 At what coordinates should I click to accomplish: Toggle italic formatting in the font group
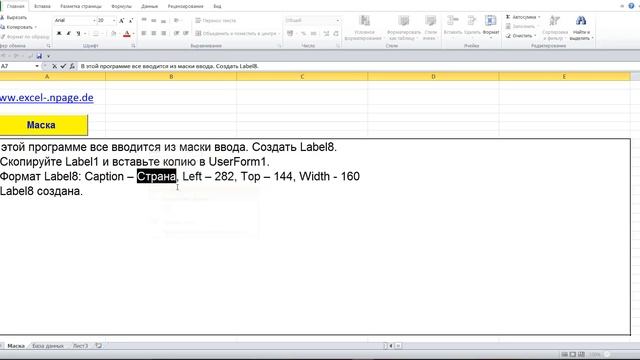[x=68, y=33]
